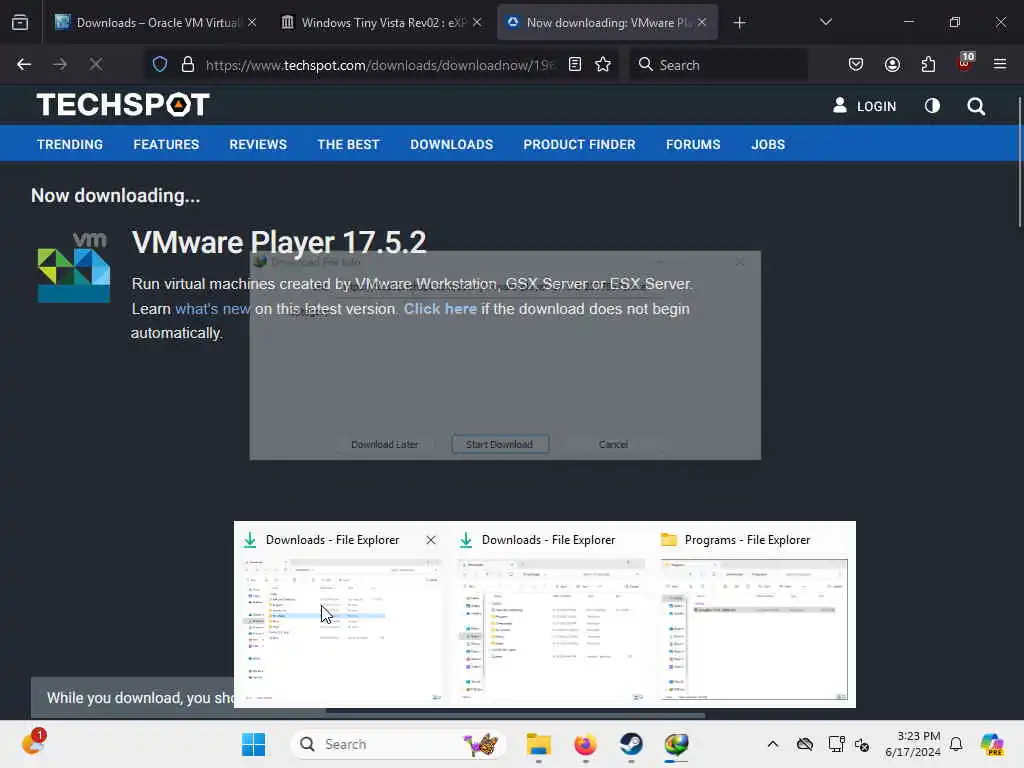Viewport: 1024px width, 768px height.
Task: Open Copilot preview icon
Action: pyautogui.click(x=991, y=744)
